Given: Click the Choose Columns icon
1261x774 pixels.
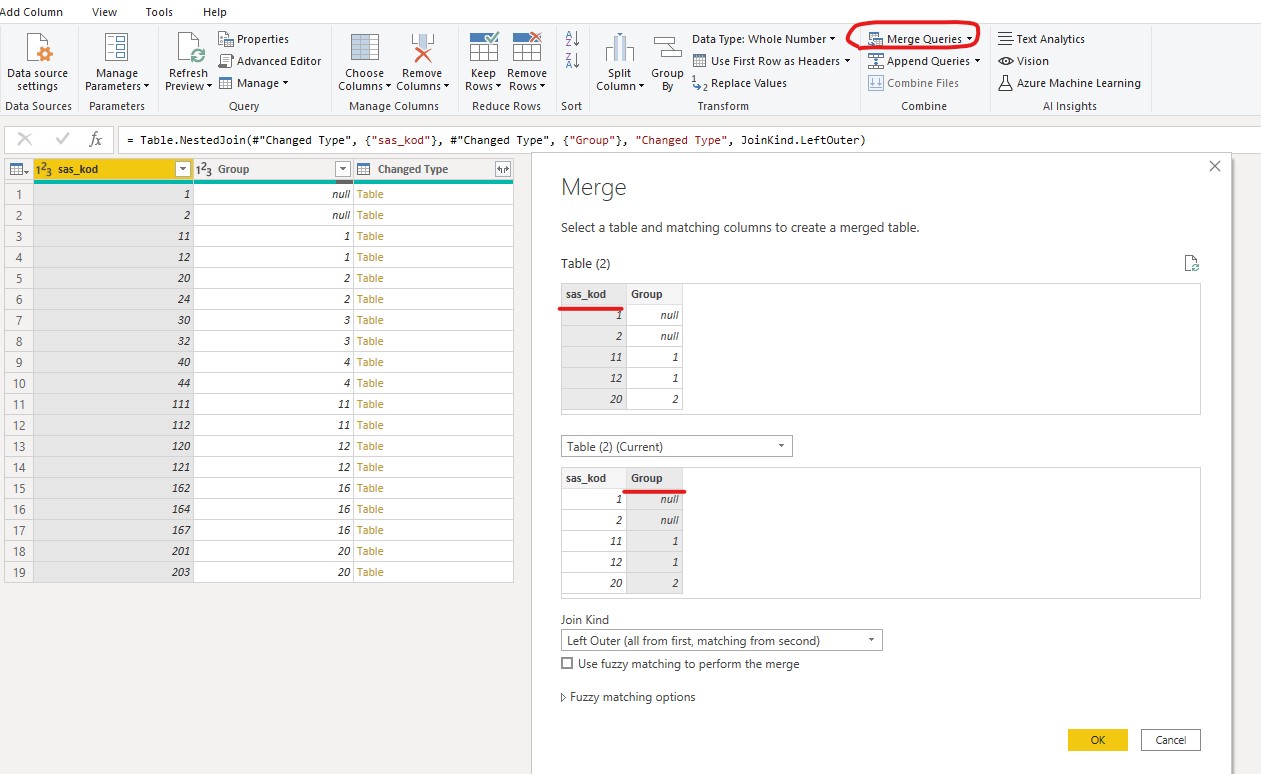Looking at the screenshot, I should pos(365,48).
